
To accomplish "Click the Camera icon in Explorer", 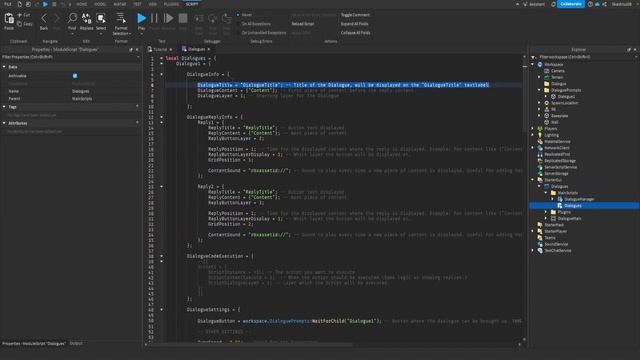I will tap(547, 71).
